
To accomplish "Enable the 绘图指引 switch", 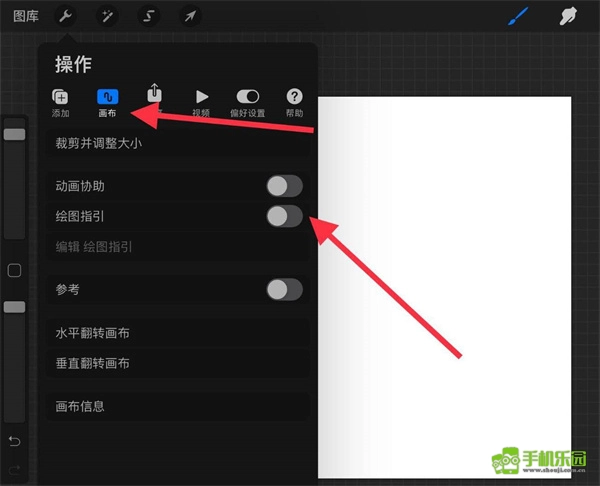I will coord(284,216).
